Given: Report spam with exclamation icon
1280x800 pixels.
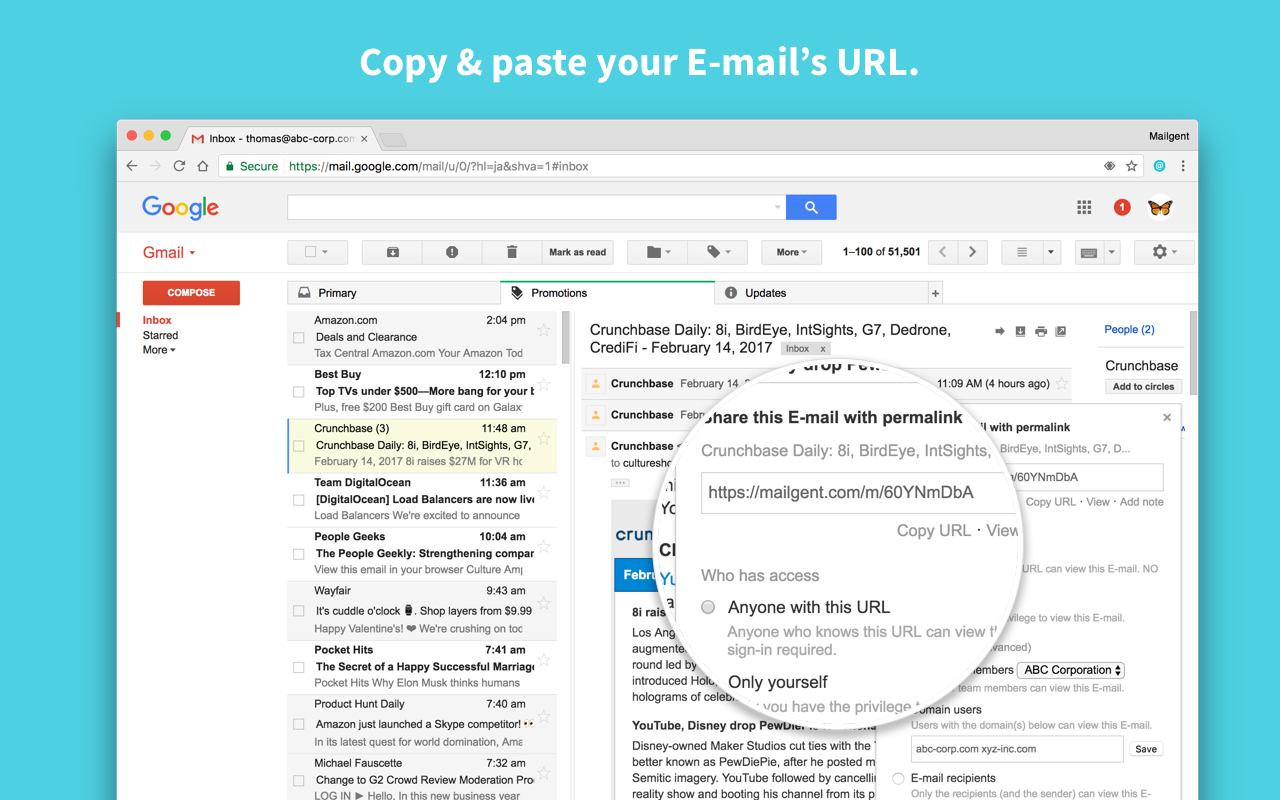Looking at the screenshot, I should 452,252.
